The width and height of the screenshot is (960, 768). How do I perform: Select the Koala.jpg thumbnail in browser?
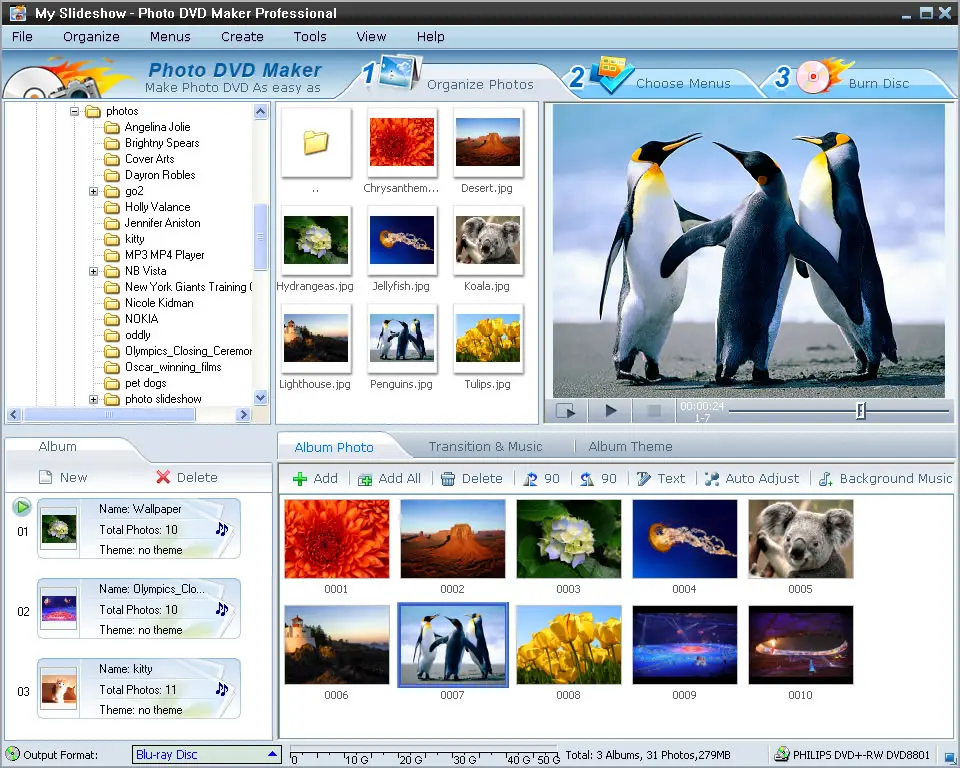point(488,241)
